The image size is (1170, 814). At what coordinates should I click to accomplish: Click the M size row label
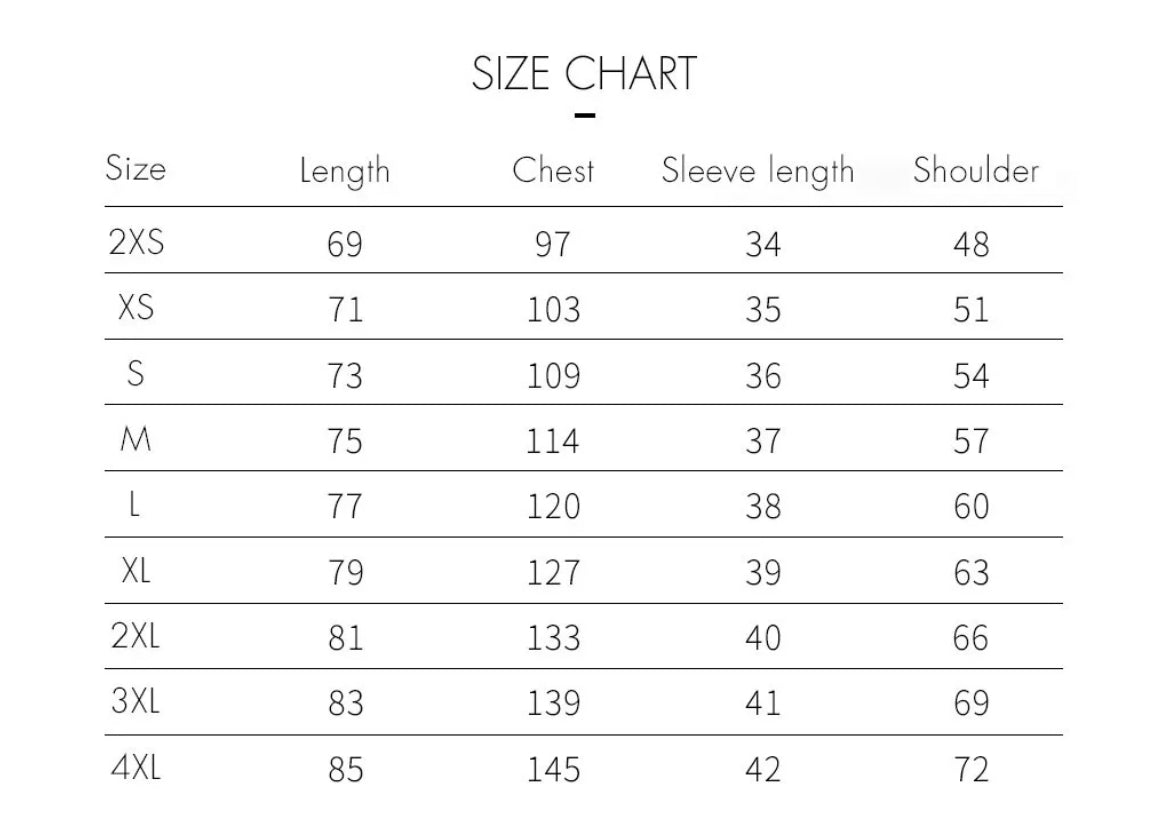point(135,440)
